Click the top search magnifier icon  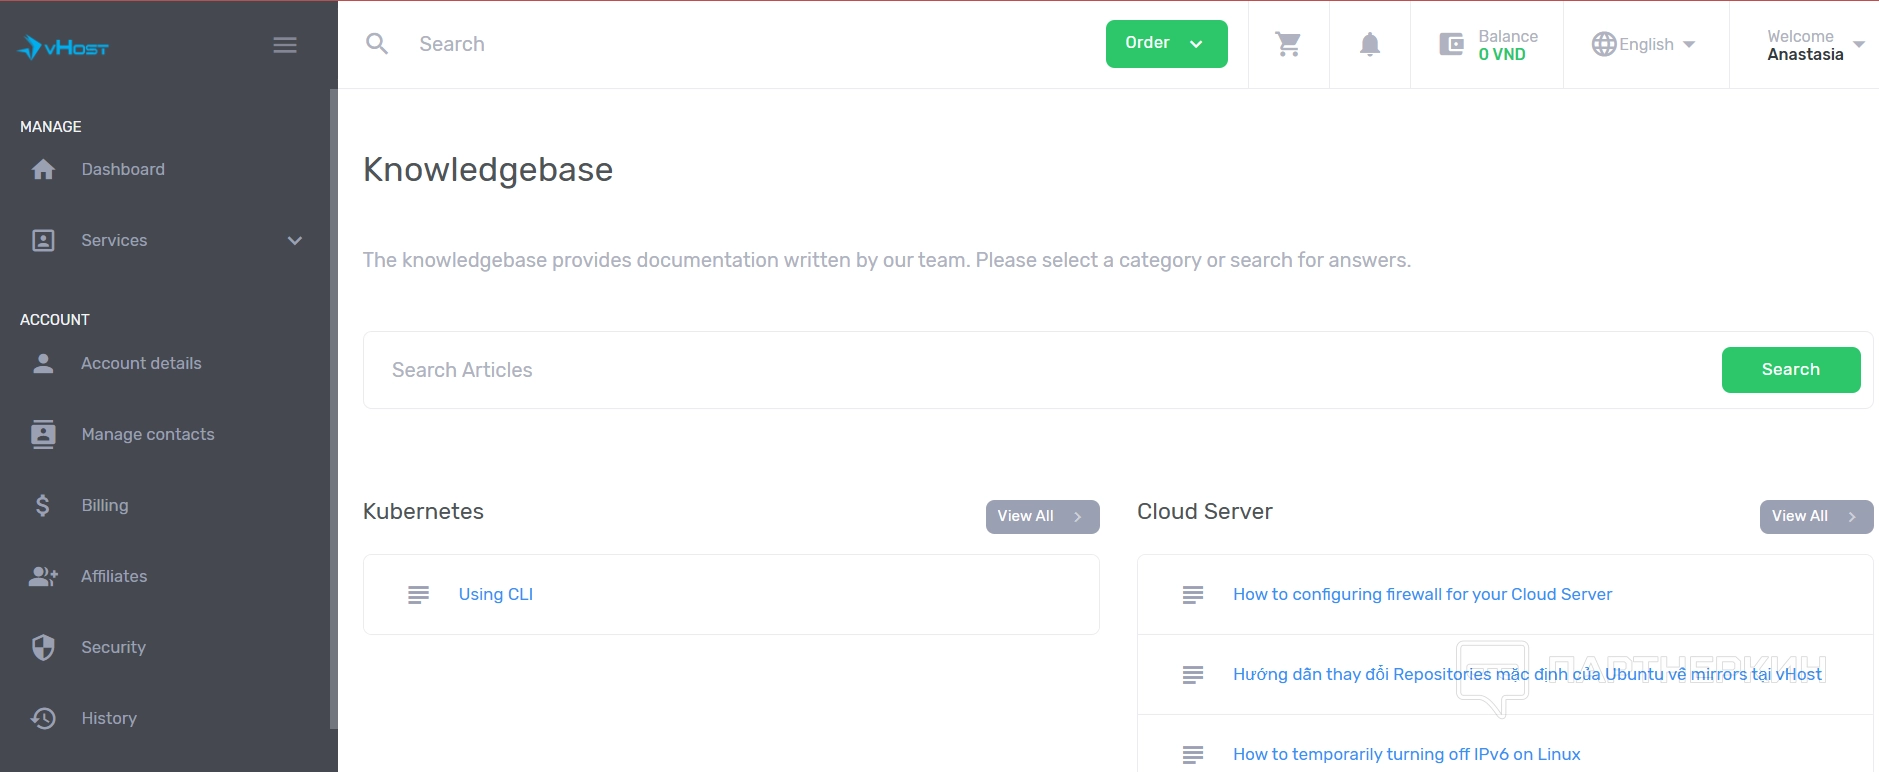point(377,44)
